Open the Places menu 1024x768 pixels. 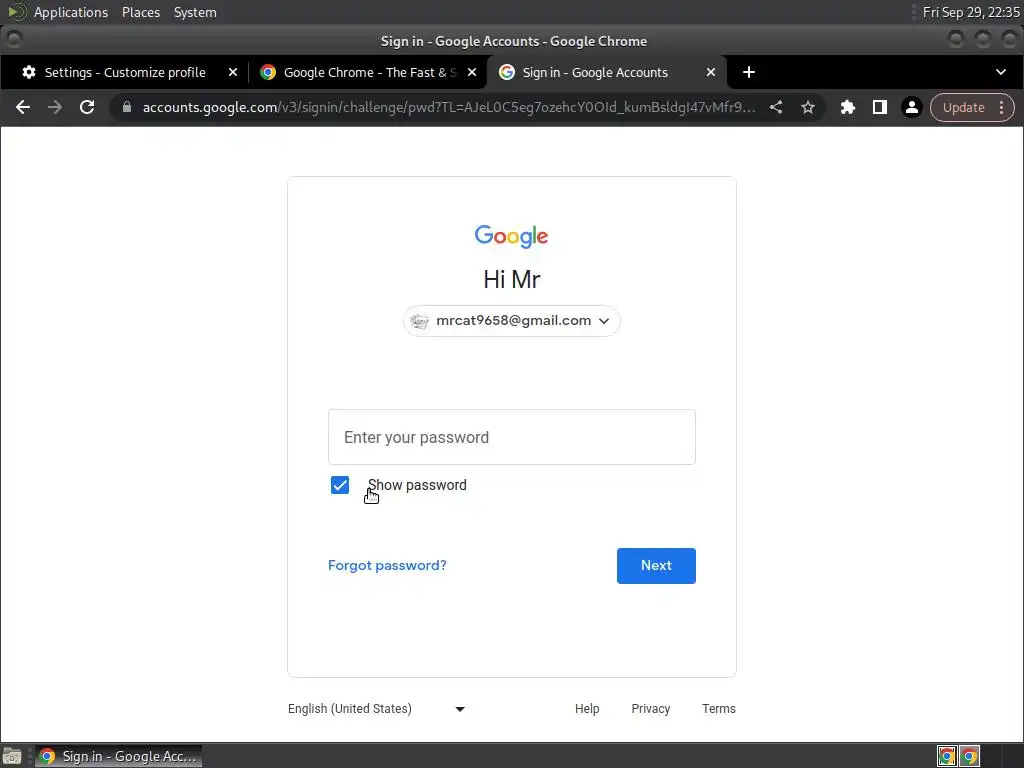[141, 12]
